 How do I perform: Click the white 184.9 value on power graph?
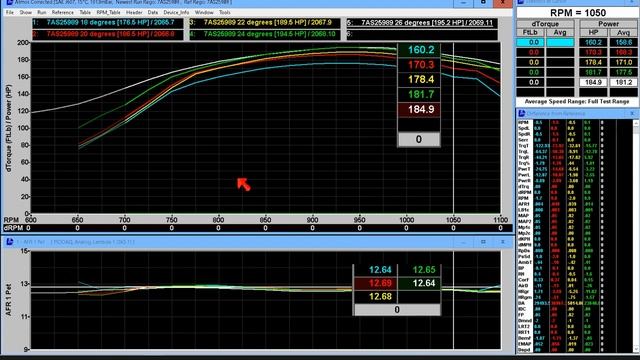(419, 109)
